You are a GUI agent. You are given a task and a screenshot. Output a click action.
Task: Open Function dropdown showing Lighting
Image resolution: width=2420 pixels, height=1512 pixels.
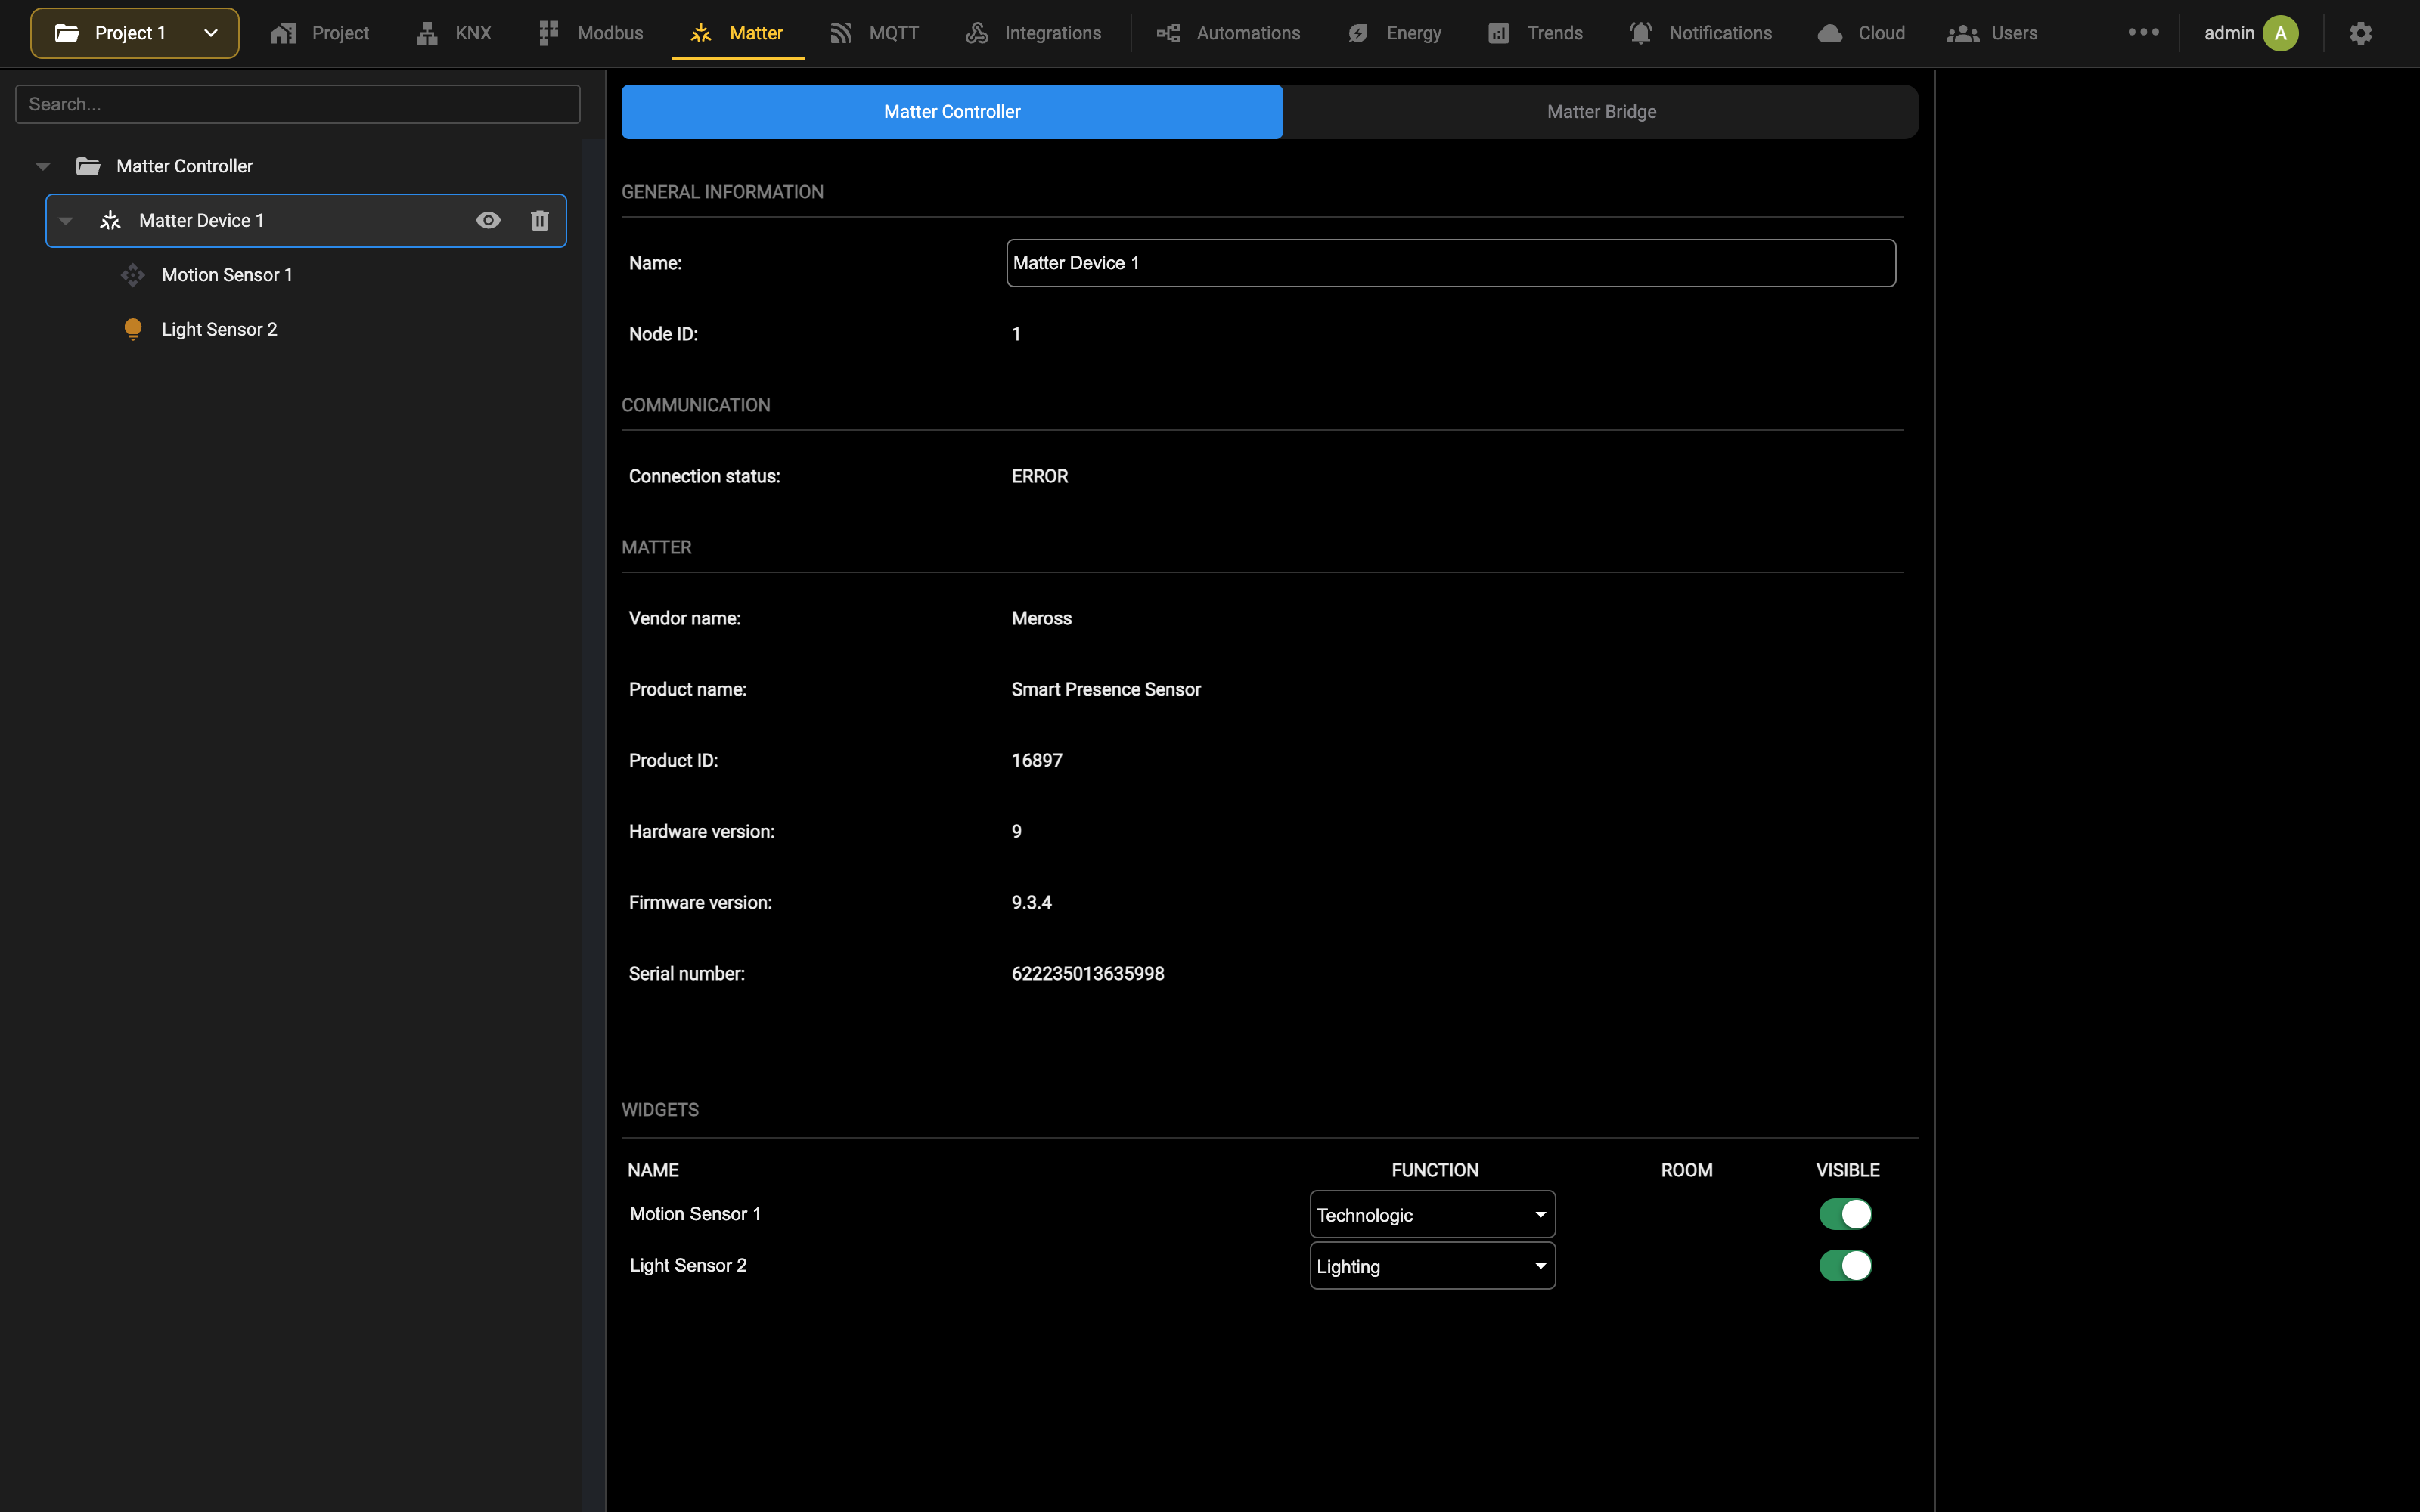click(x=1432, y=1266)
